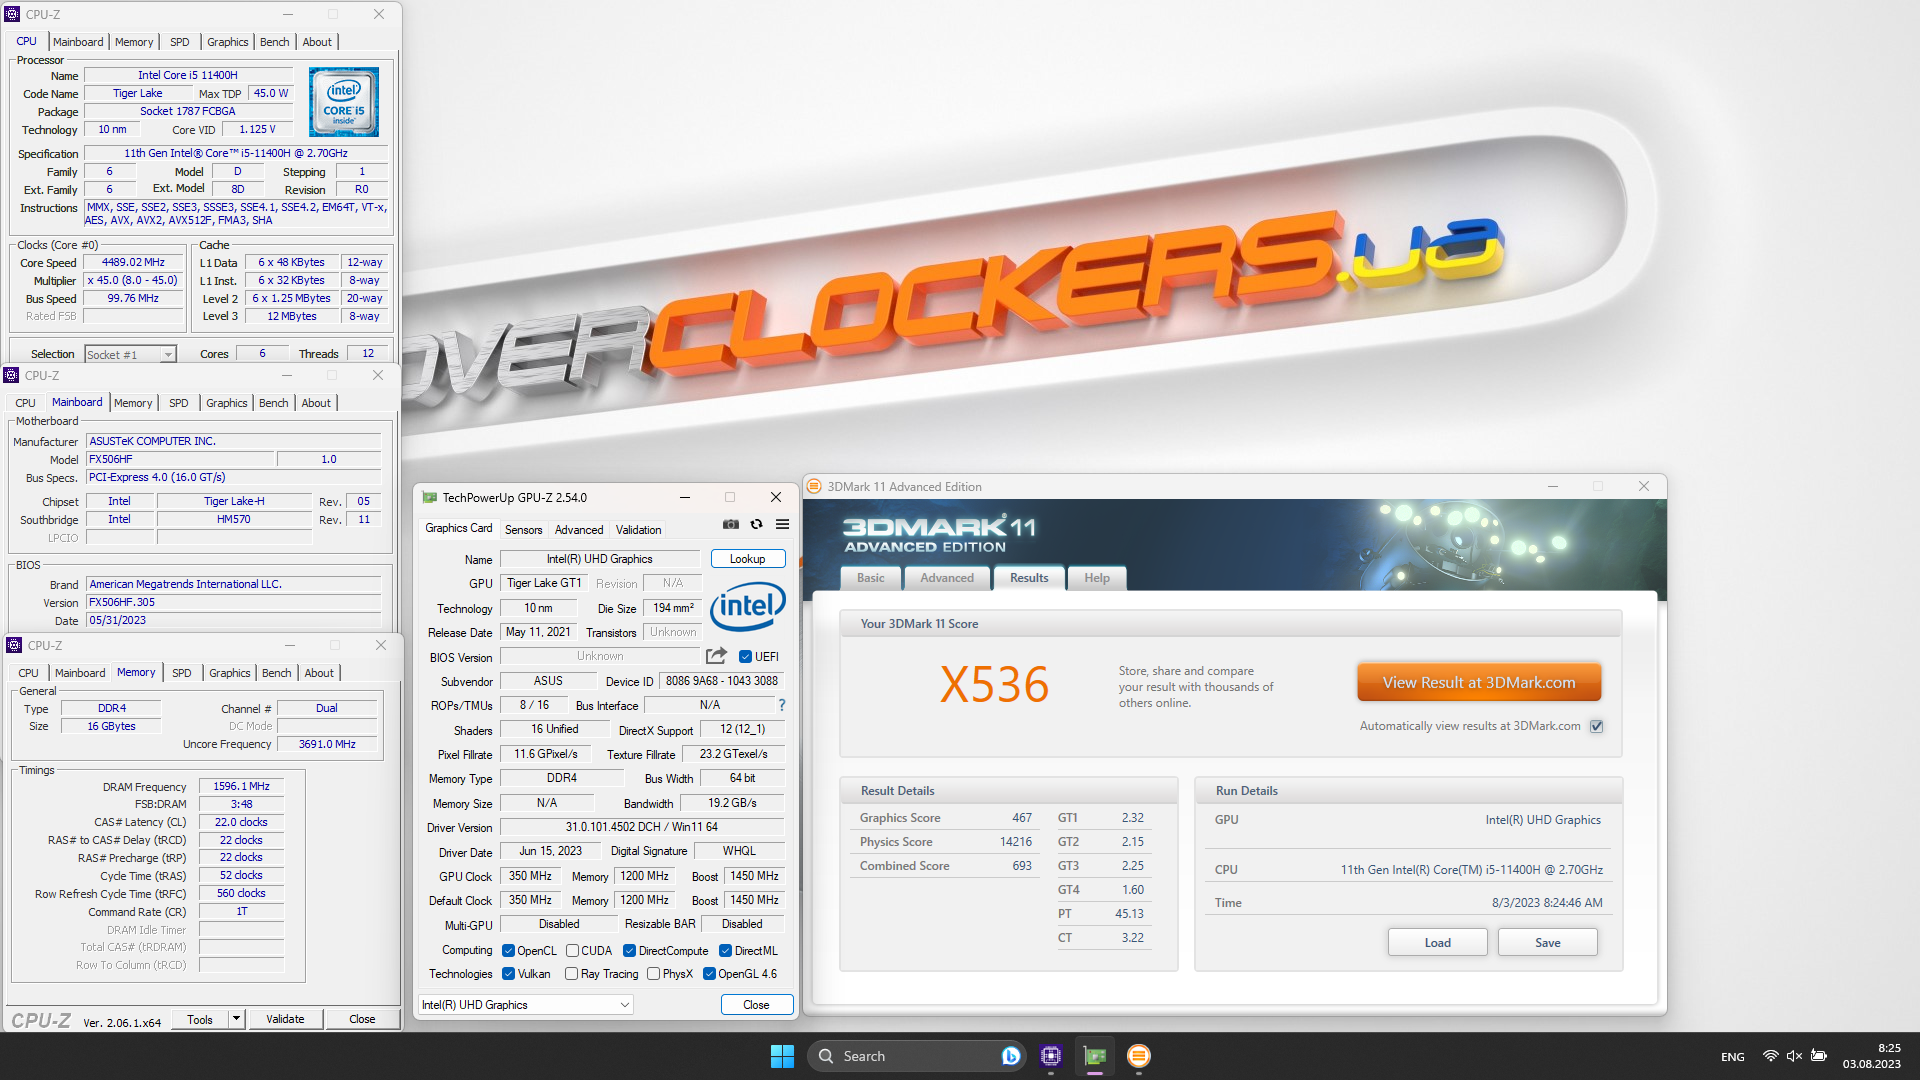Open Graphics tab in CPU-Z Mainboard window
The height and width of the screenshot is (1080, 1920).
click(226, 403)
